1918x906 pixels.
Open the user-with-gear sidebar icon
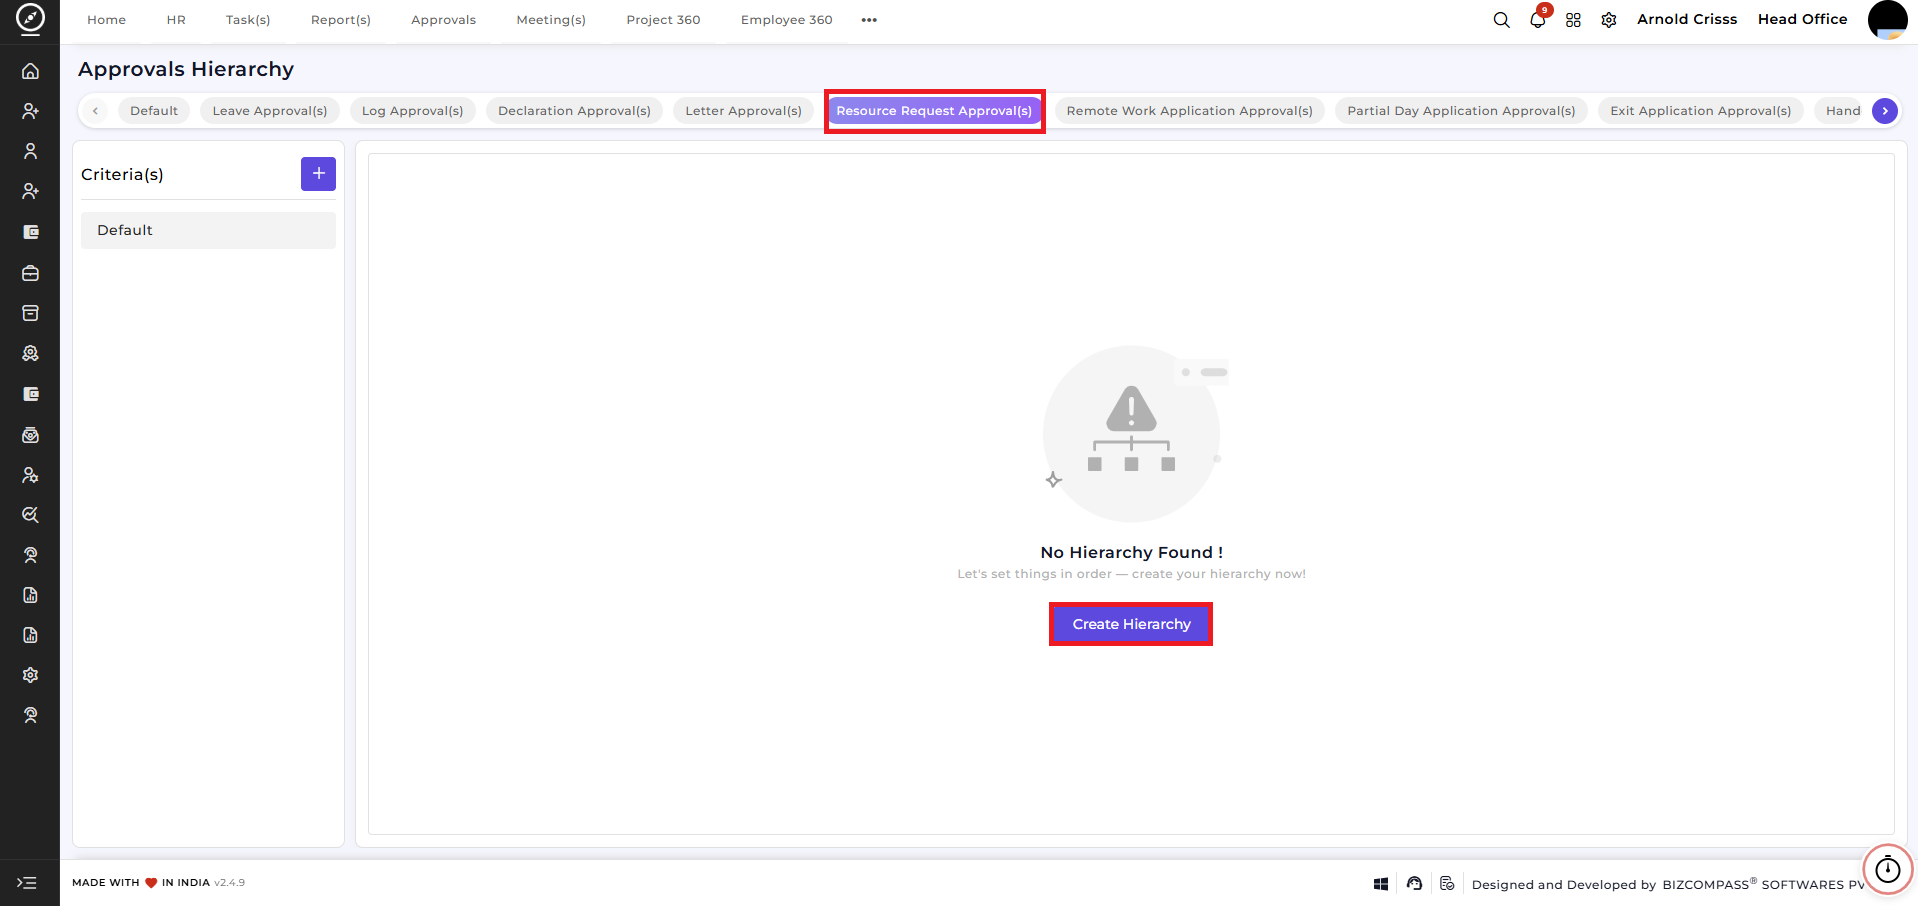point(30,475)
